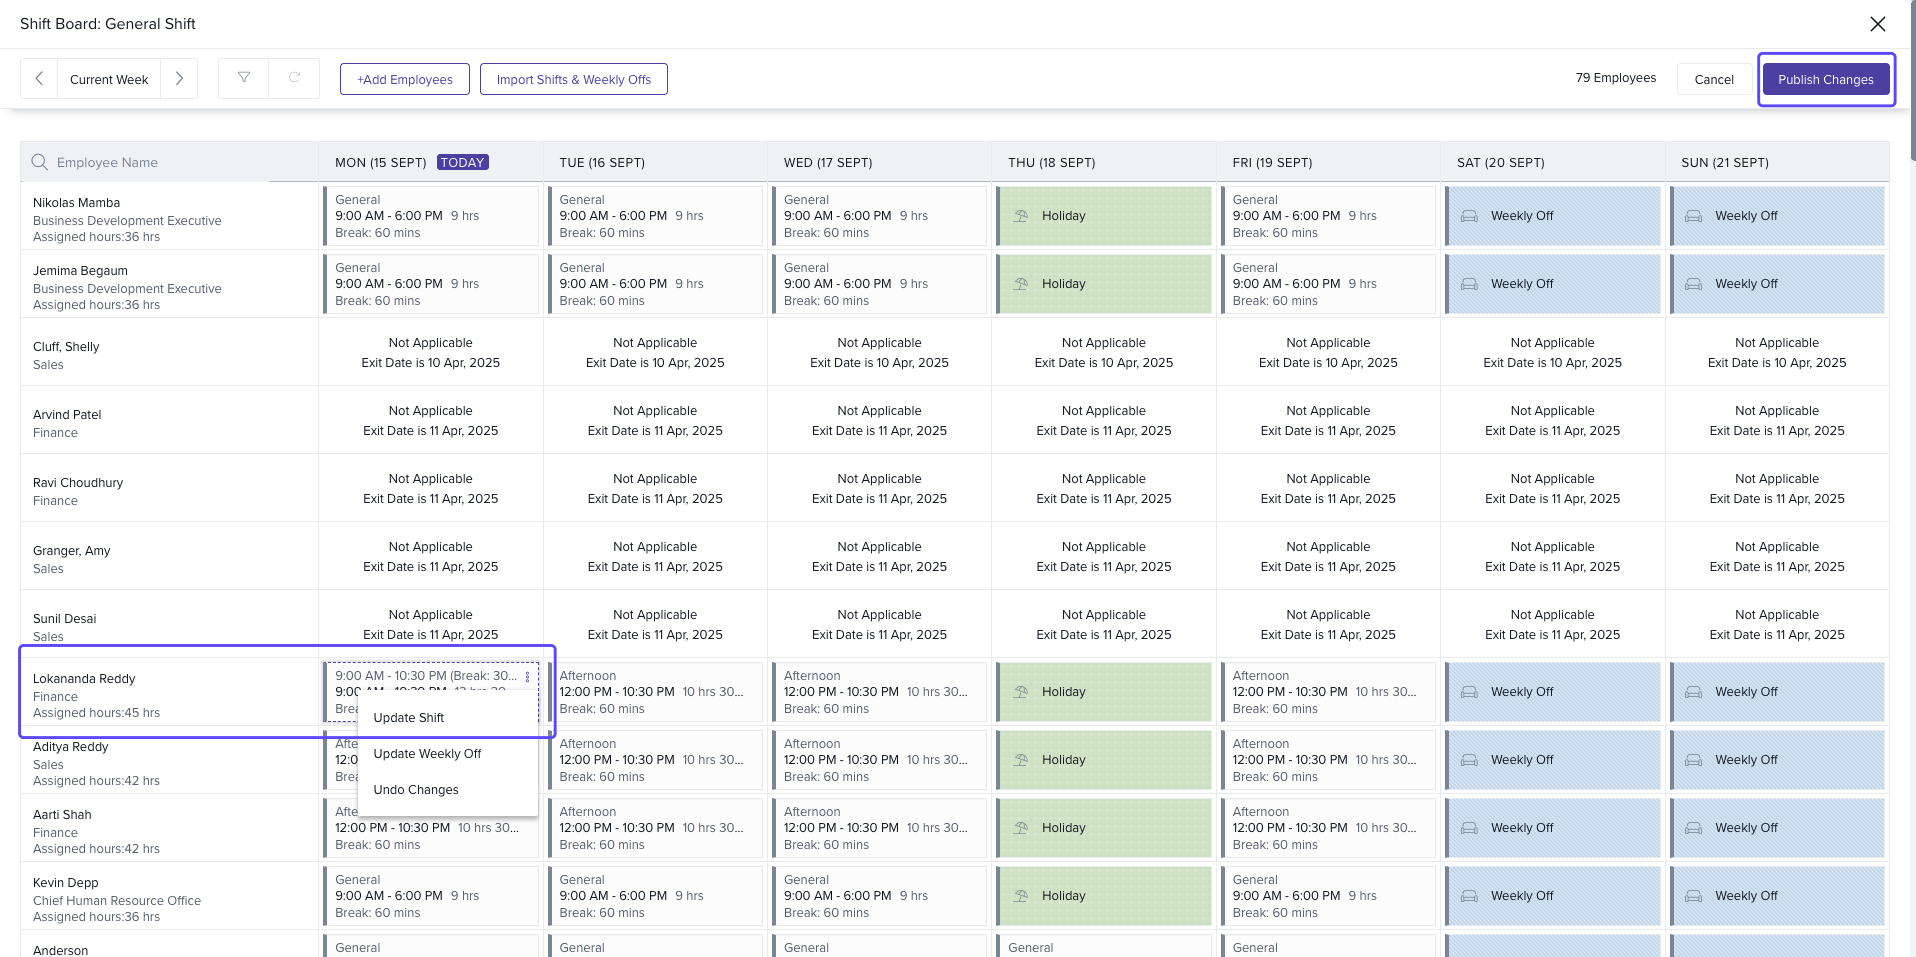Navigate to the next week using the chevron

(180, 78)
